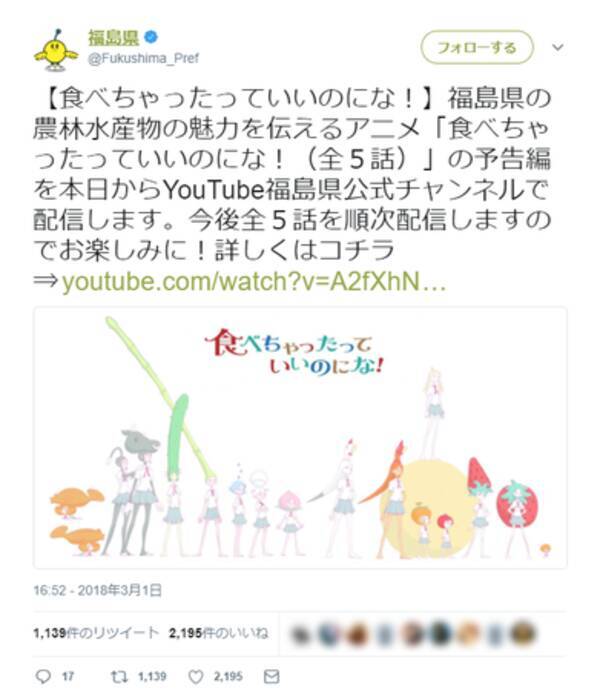Like the tweet with the heart icon
Screen dimensions: 600x691
pyautogui.click(x=196, y=676)
